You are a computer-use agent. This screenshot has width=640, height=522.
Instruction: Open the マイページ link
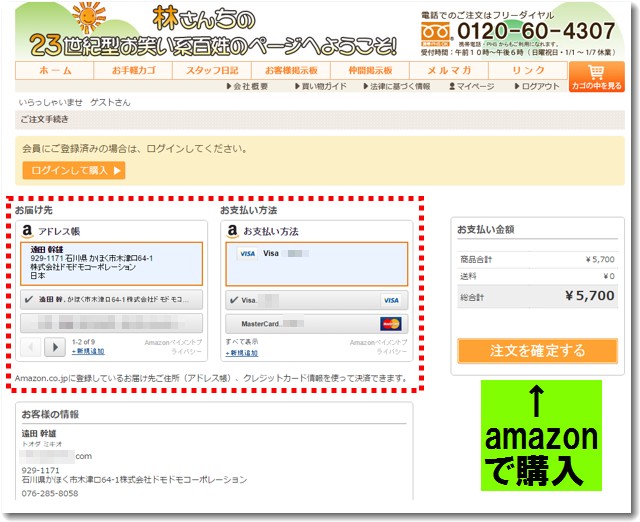point(471,86)
